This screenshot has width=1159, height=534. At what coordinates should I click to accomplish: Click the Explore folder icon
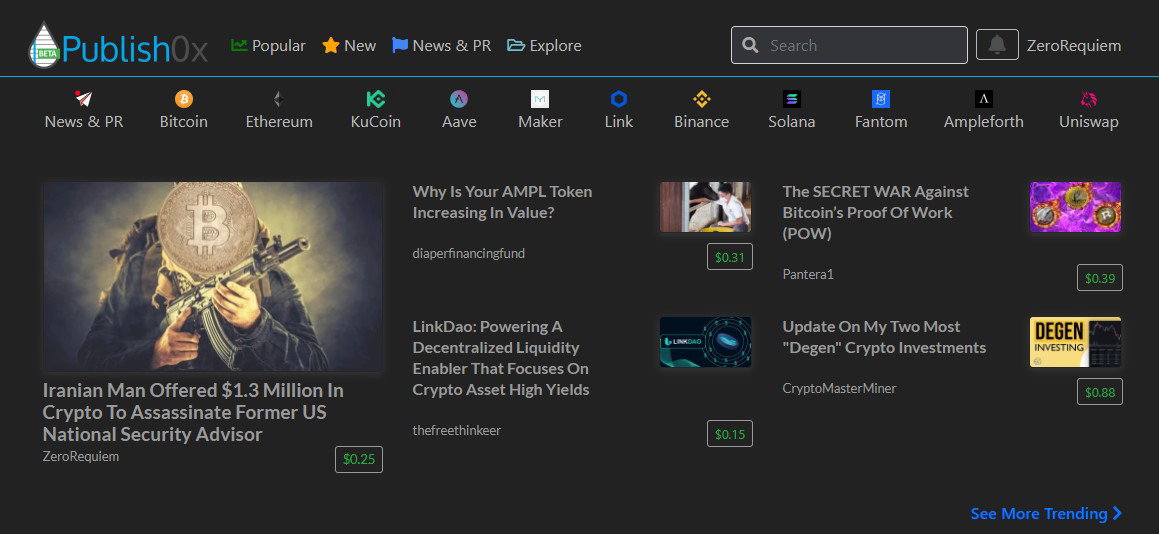click(516, 46)
